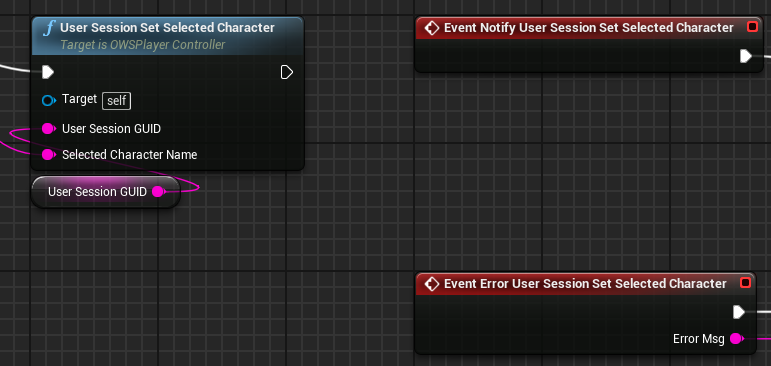The height and width of the screenshot is (366, 771).
Task: Click the function f icon on the blue node header
Action: pyautogui.click(x=48, y=28)
